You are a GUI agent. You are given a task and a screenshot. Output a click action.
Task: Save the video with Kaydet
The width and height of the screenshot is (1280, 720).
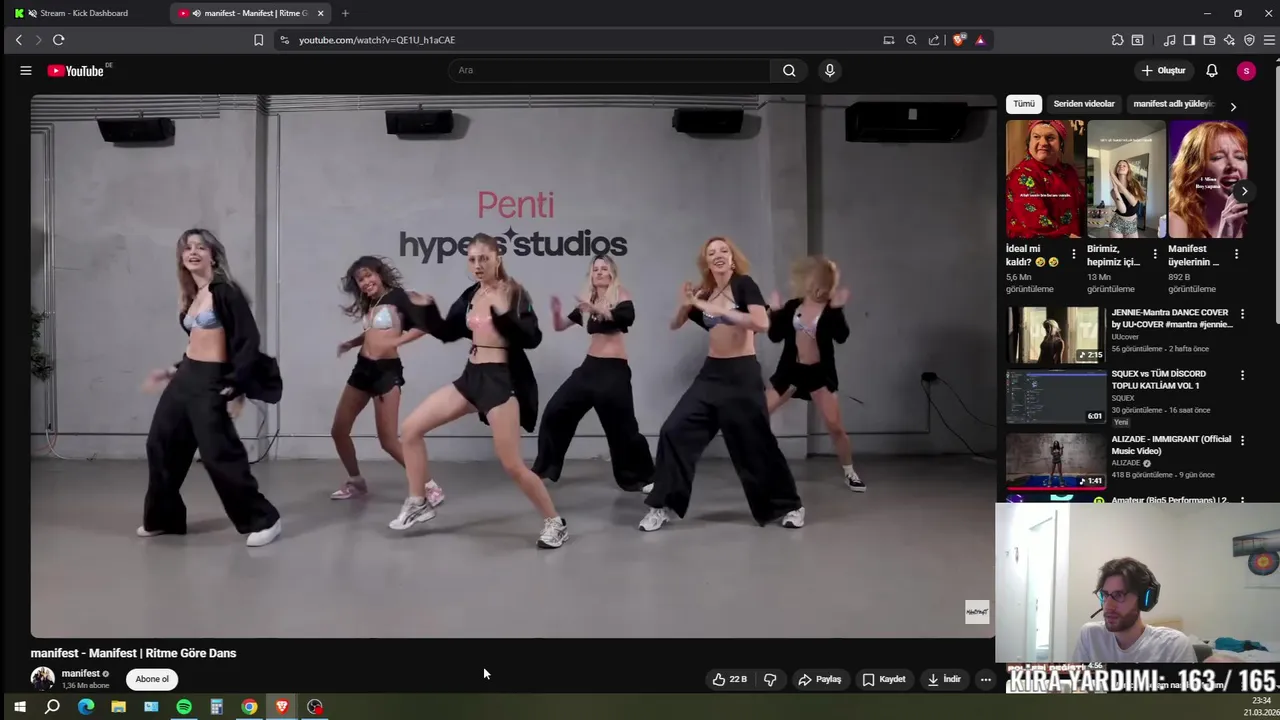point(884,679)
